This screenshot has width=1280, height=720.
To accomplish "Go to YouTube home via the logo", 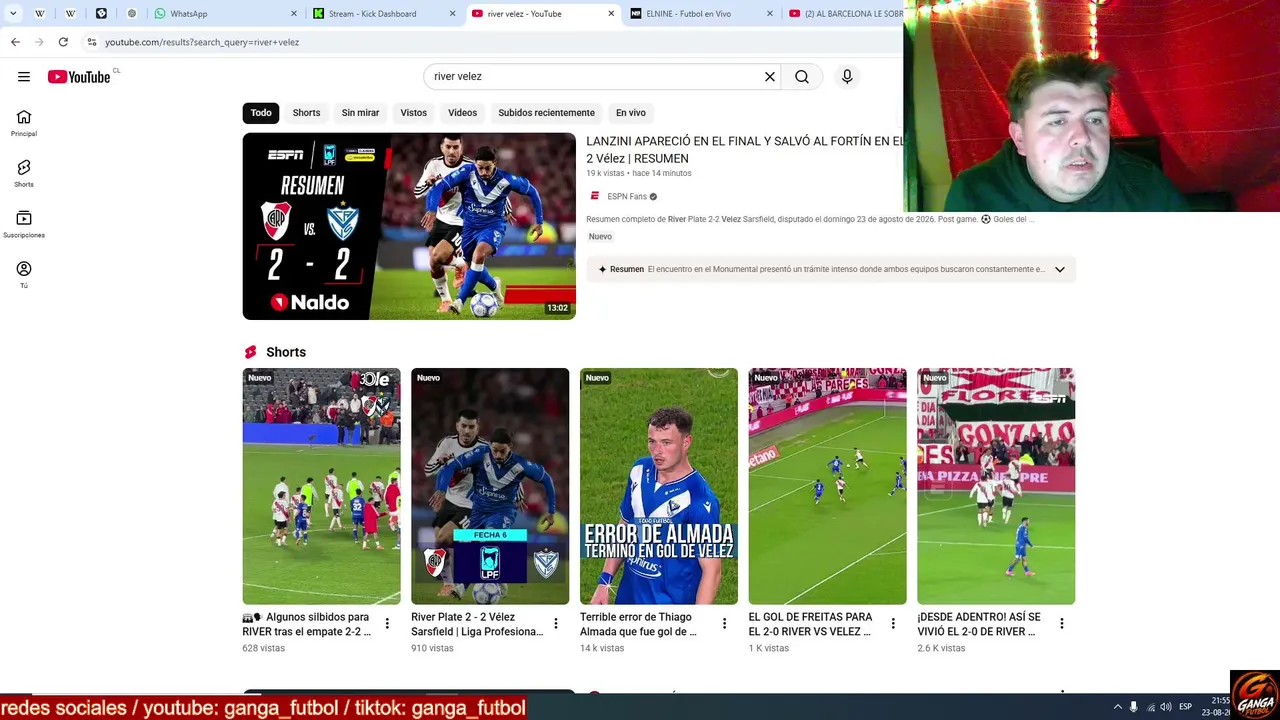I will click(x=79, y=77).
